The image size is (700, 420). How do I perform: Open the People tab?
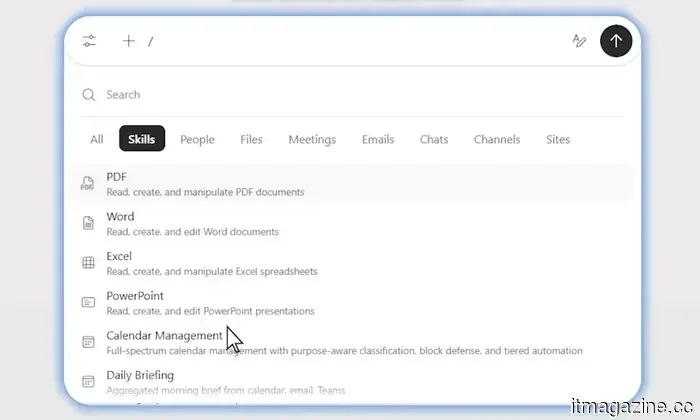(197, 139)
